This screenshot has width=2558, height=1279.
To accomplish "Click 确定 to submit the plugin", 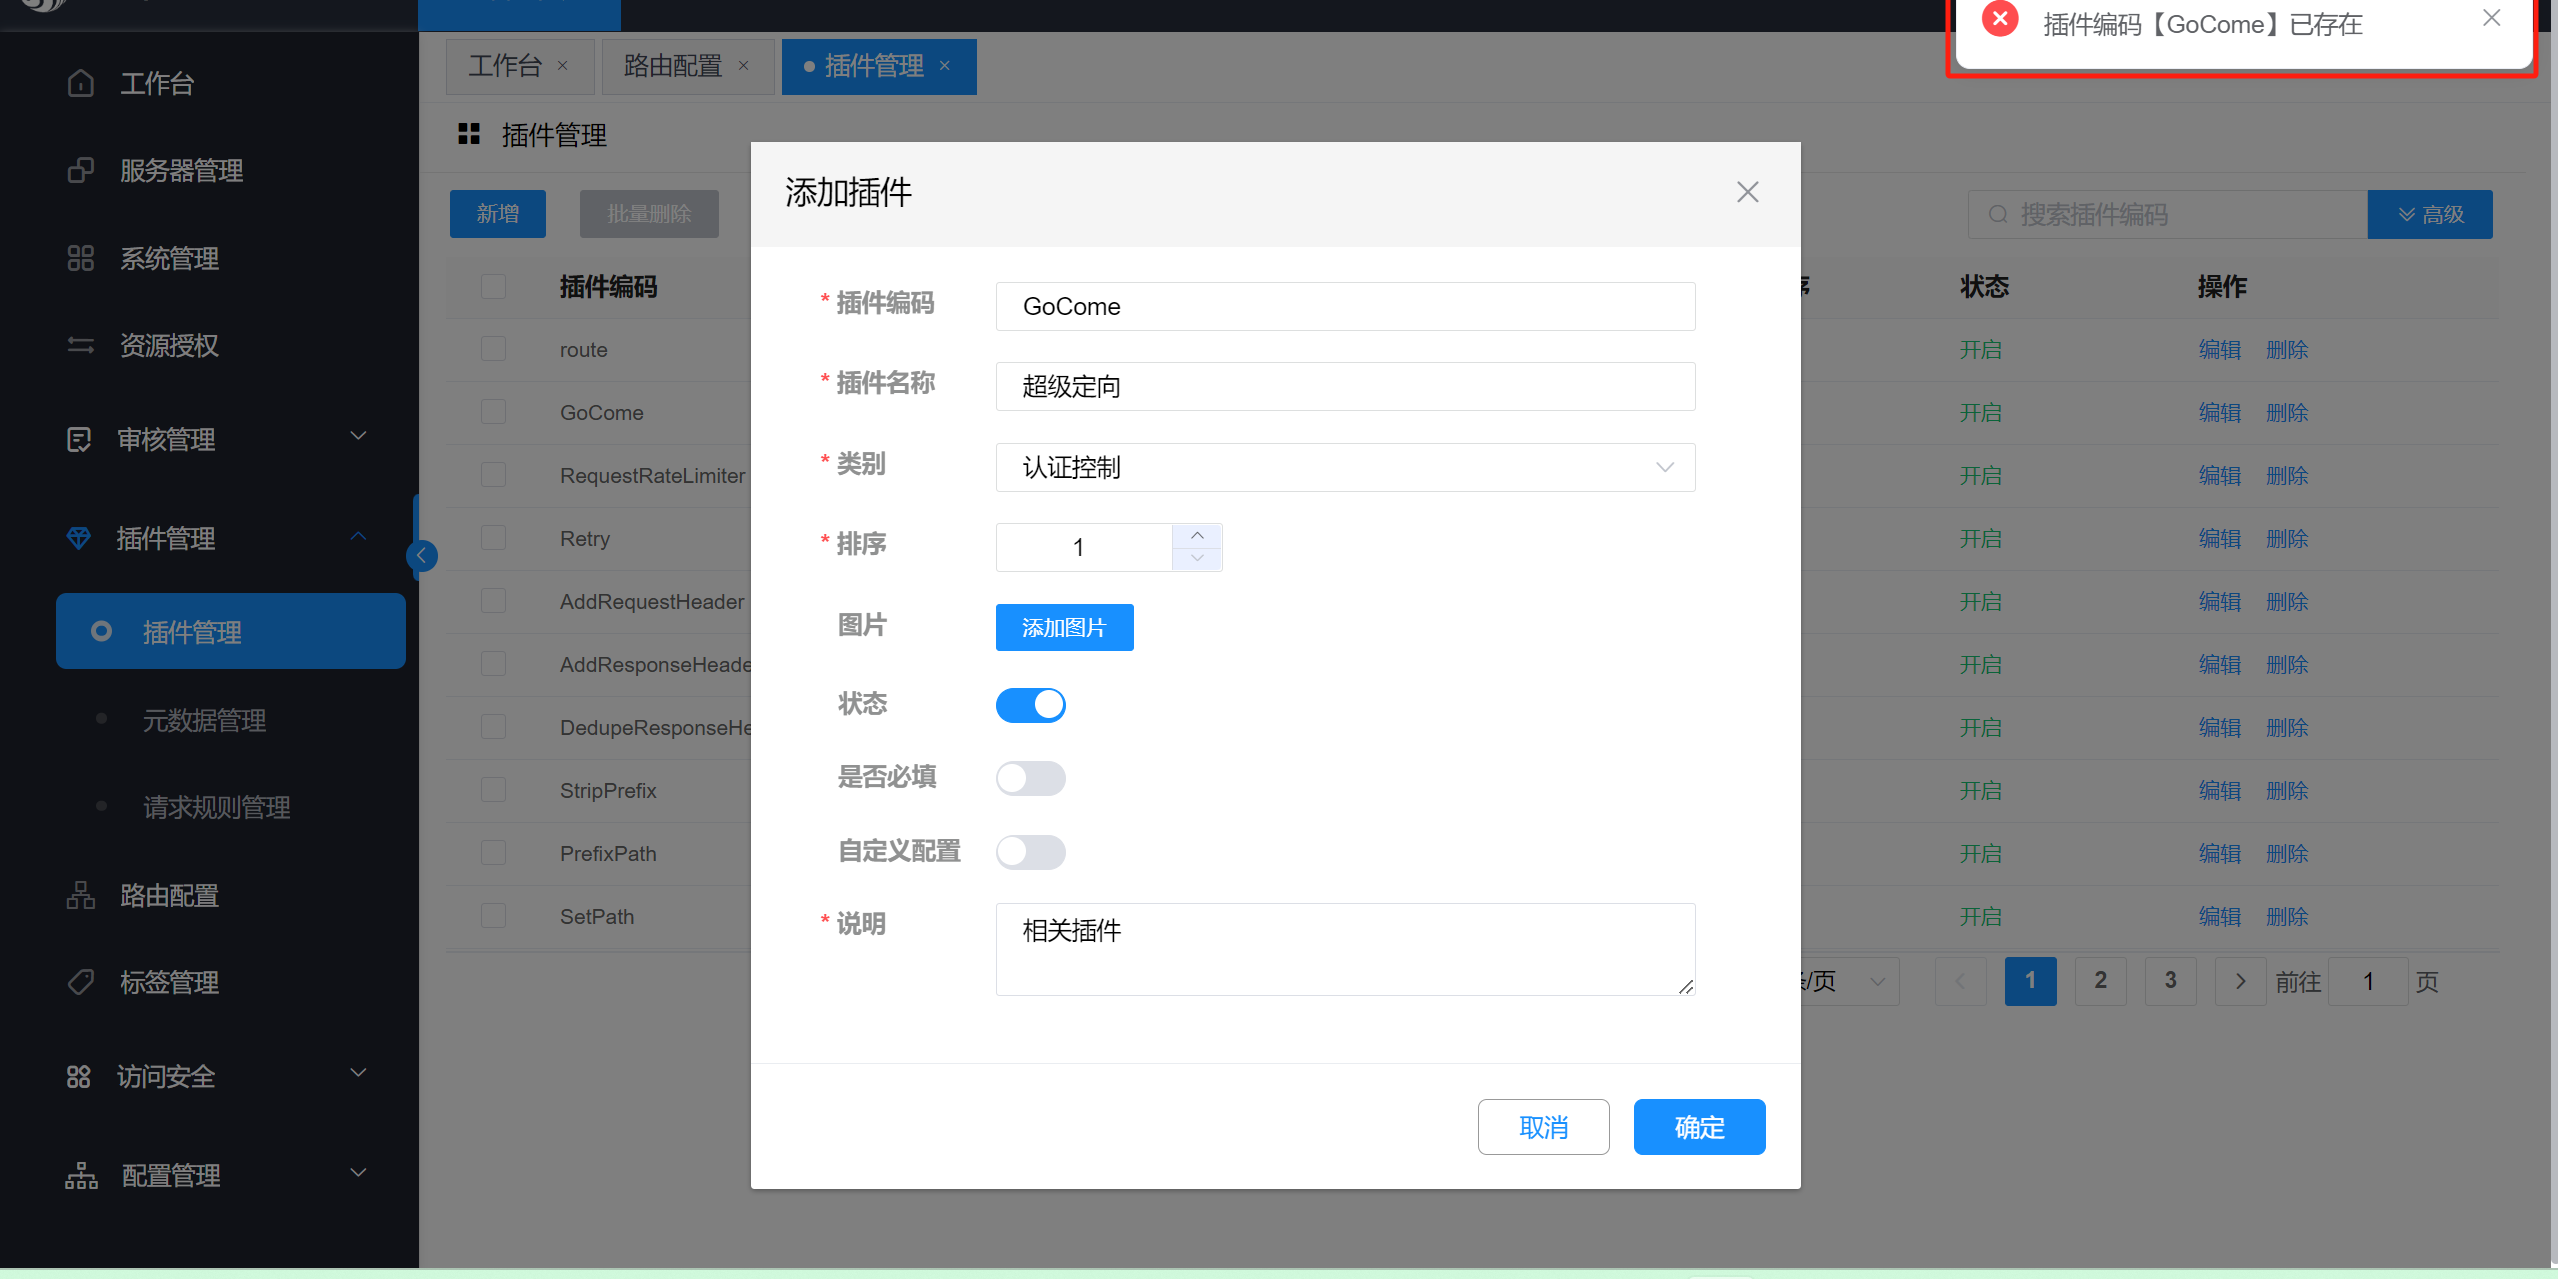I will tap(1699, 1127).
